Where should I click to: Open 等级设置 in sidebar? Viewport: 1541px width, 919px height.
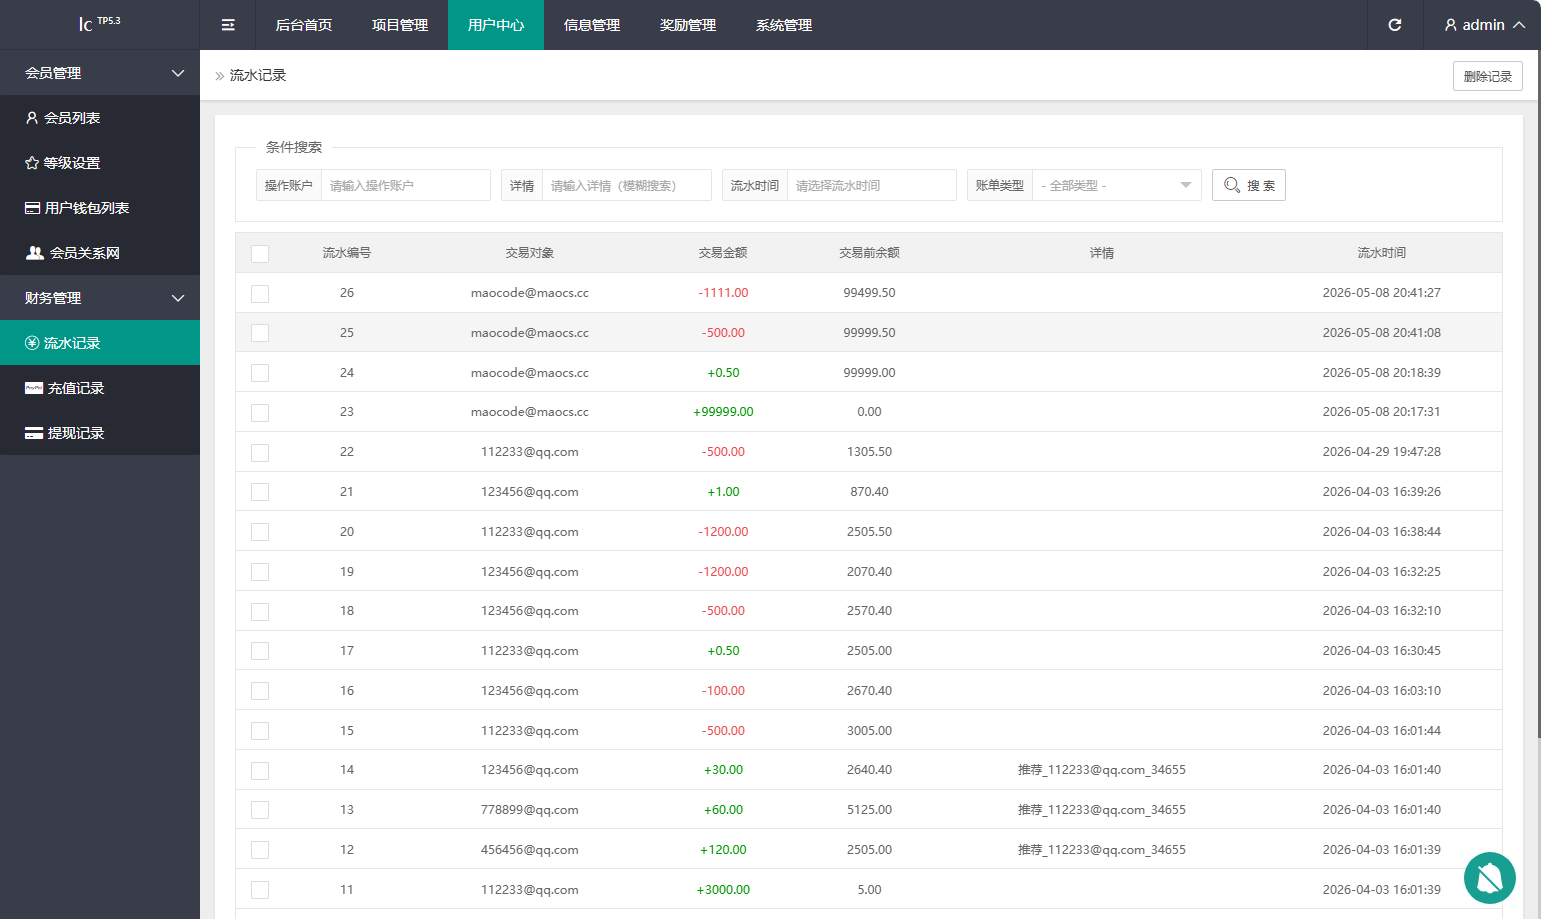[100, 163]
